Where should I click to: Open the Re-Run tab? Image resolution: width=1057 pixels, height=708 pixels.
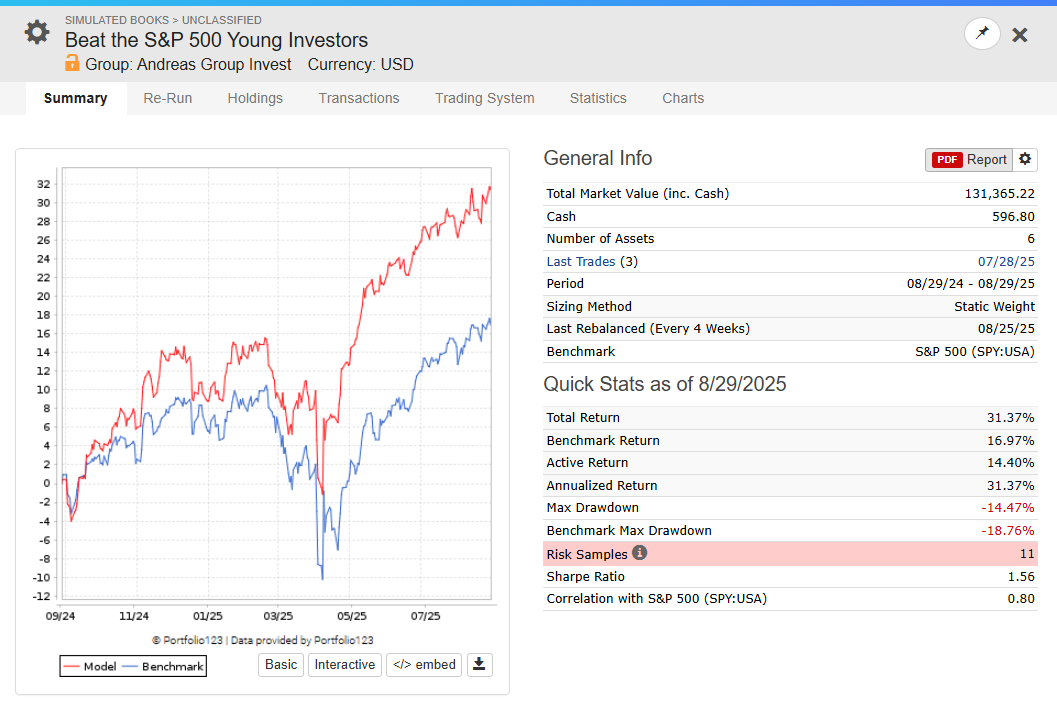pos(167,98)
